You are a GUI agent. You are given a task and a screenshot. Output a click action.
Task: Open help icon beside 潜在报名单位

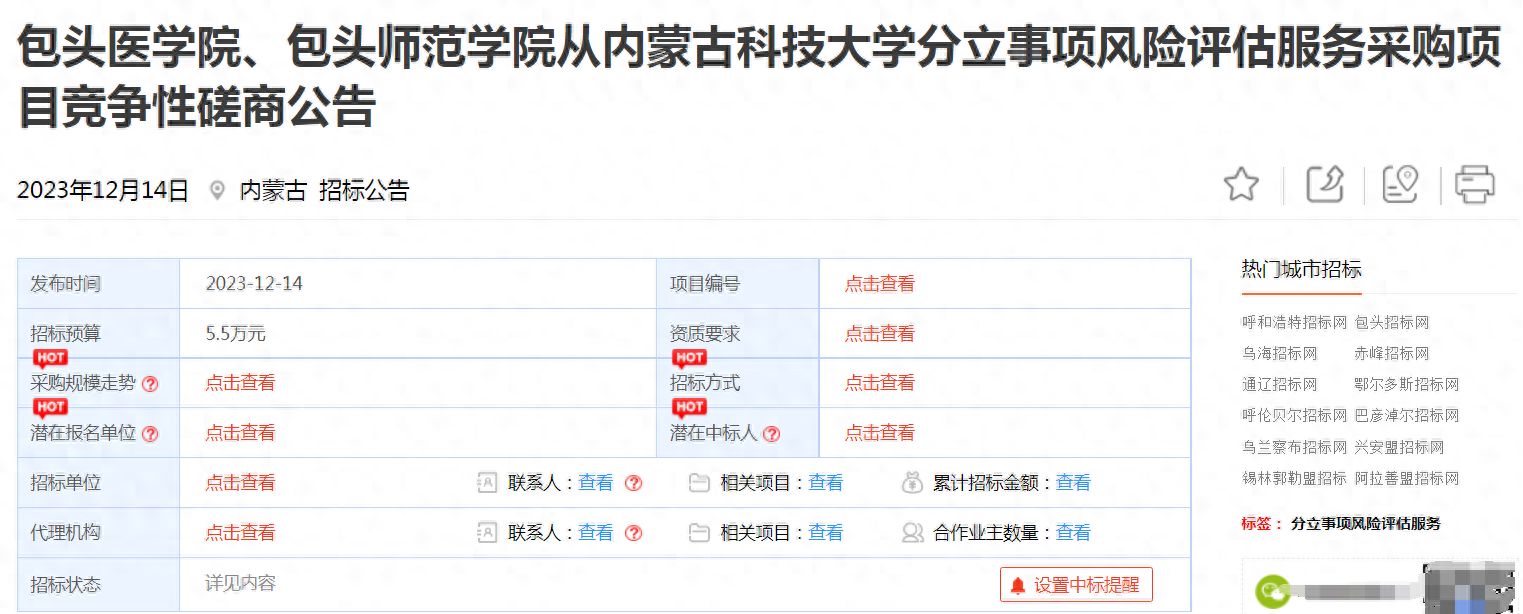click(x=149, y=434)
